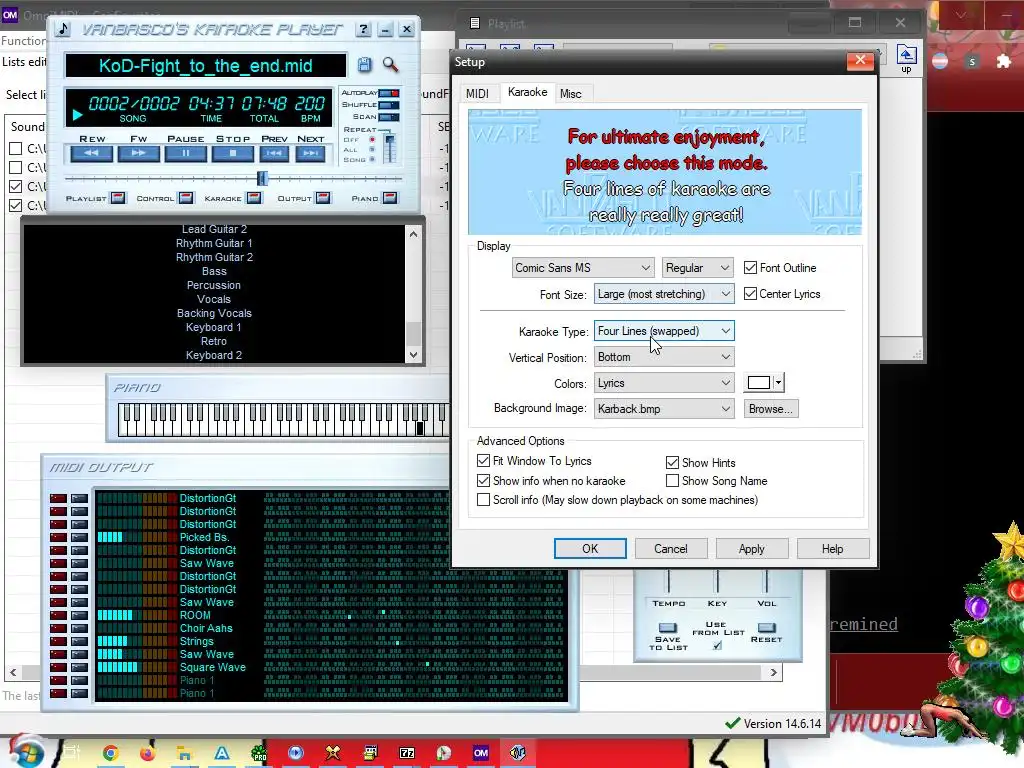Toggle the Control window button

pyautogui.click(x=186, y=198)
